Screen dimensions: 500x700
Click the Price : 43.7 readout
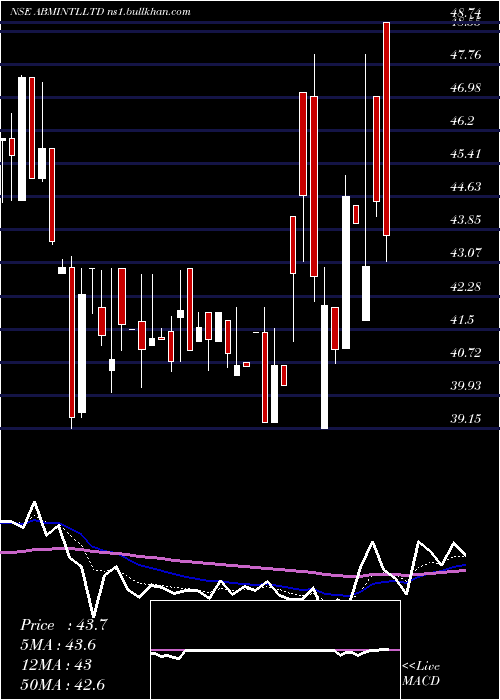point(63,625)
